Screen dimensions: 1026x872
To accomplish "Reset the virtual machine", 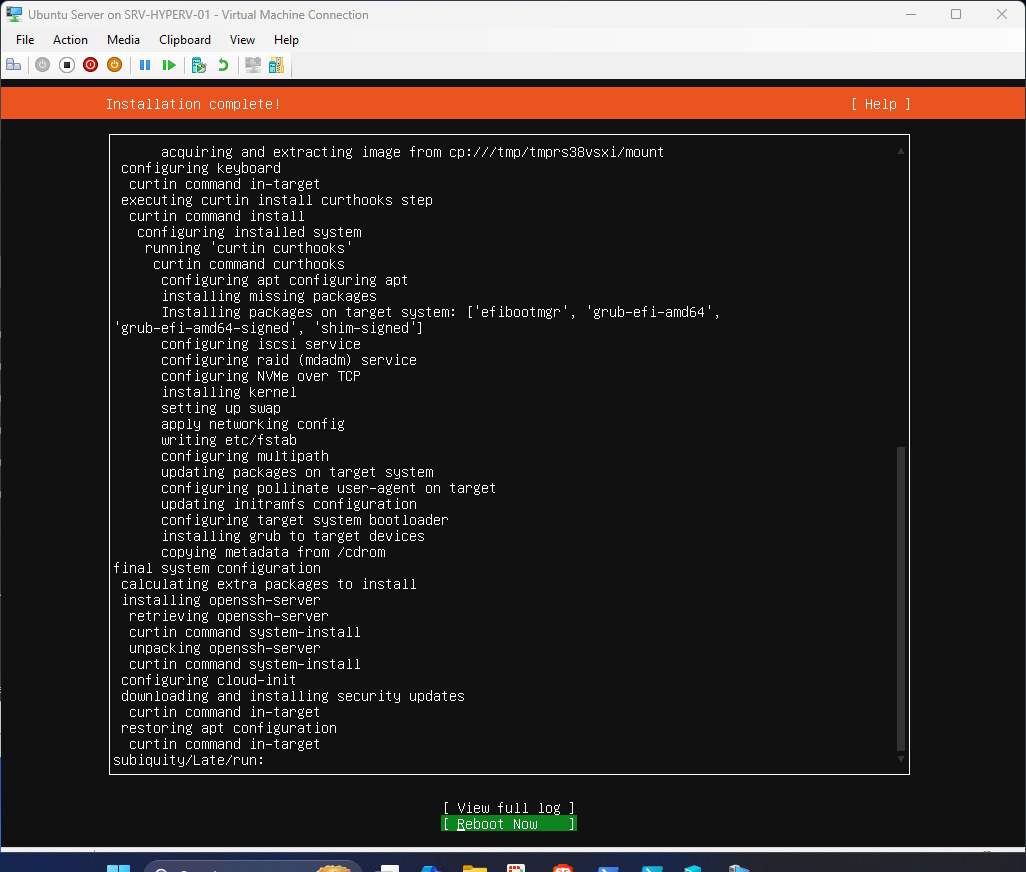I will point(169,64).
